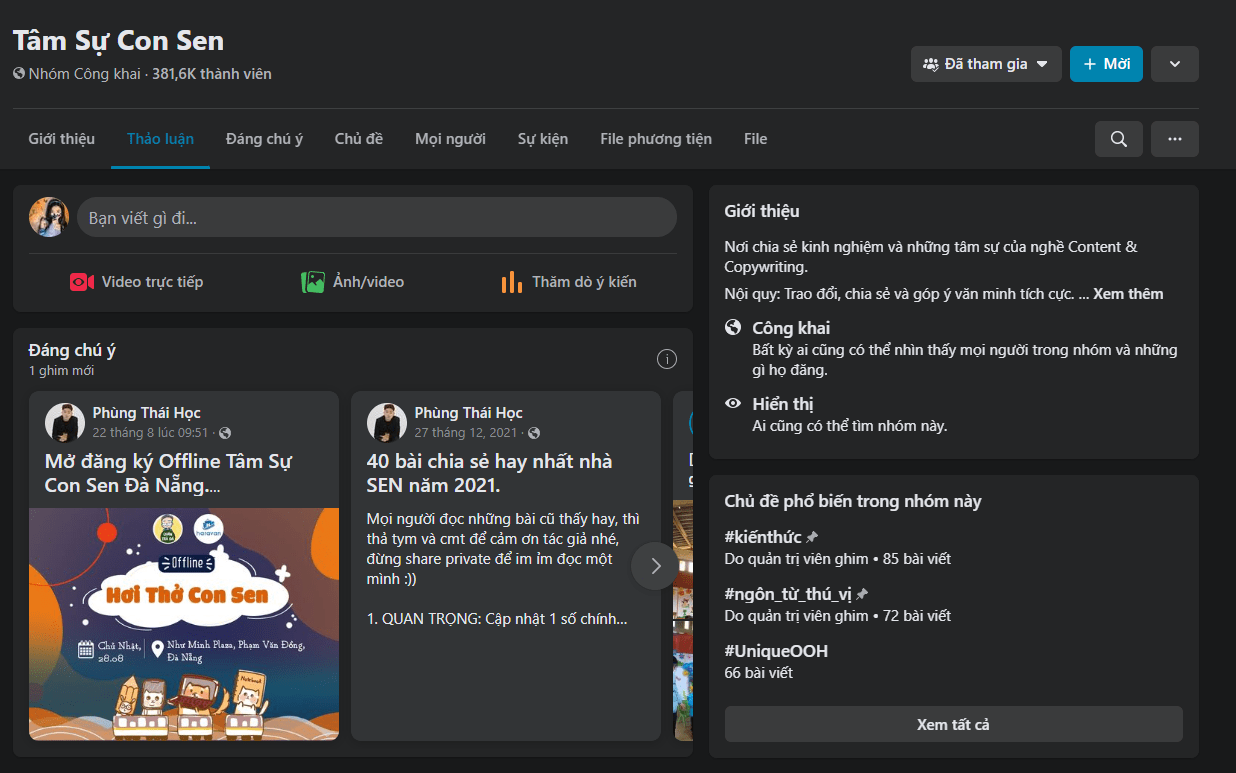Click globe icon next to Nhóm Công khai
This screenshot has width=1236, height=773.
[x=19, y=74]
